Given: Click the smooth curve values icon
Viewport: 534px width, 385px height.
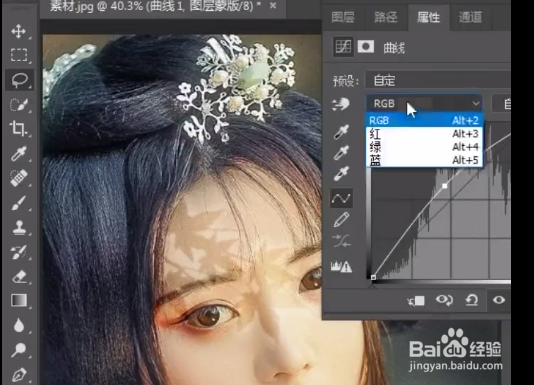Looking at the screenshot, I should point(341,241).
